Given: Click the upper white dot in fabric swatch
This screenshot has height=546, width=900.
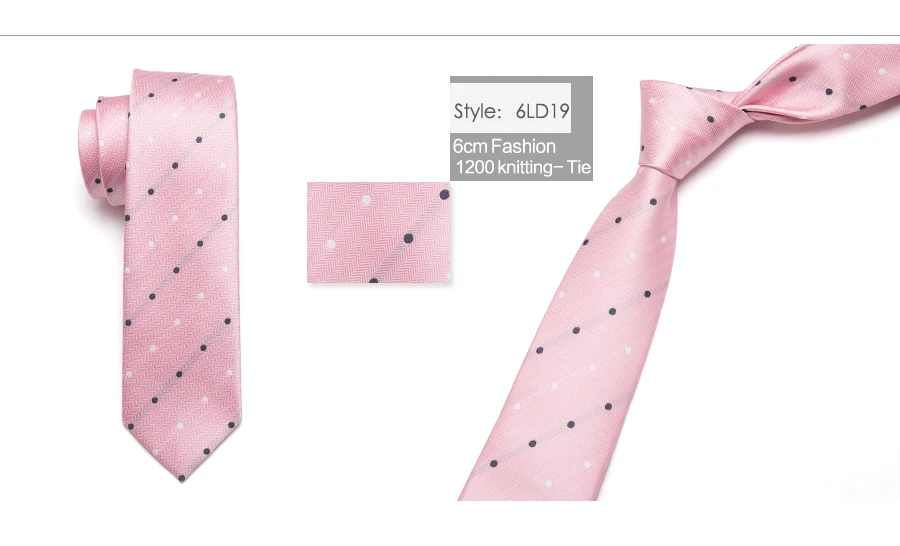Looking at the screenshot, I should tap(366, 200).
